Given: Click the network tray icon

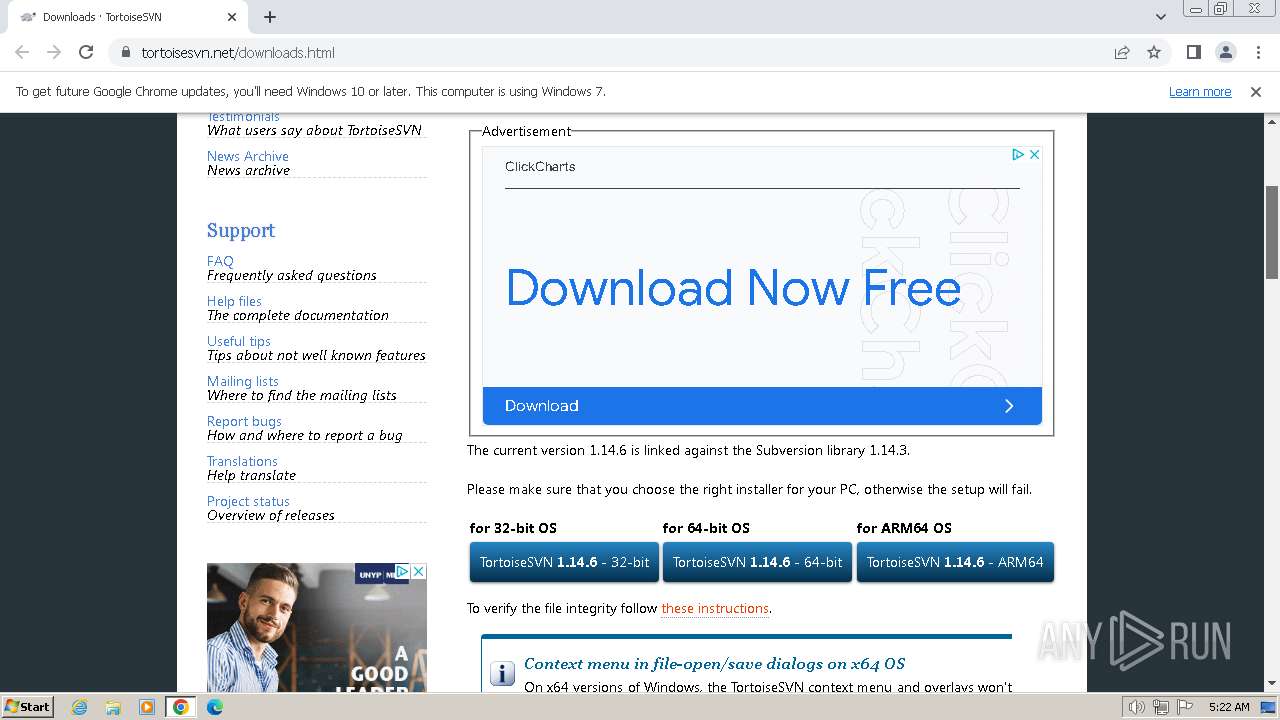Looking at the screenshot, I should (1160, 707).
